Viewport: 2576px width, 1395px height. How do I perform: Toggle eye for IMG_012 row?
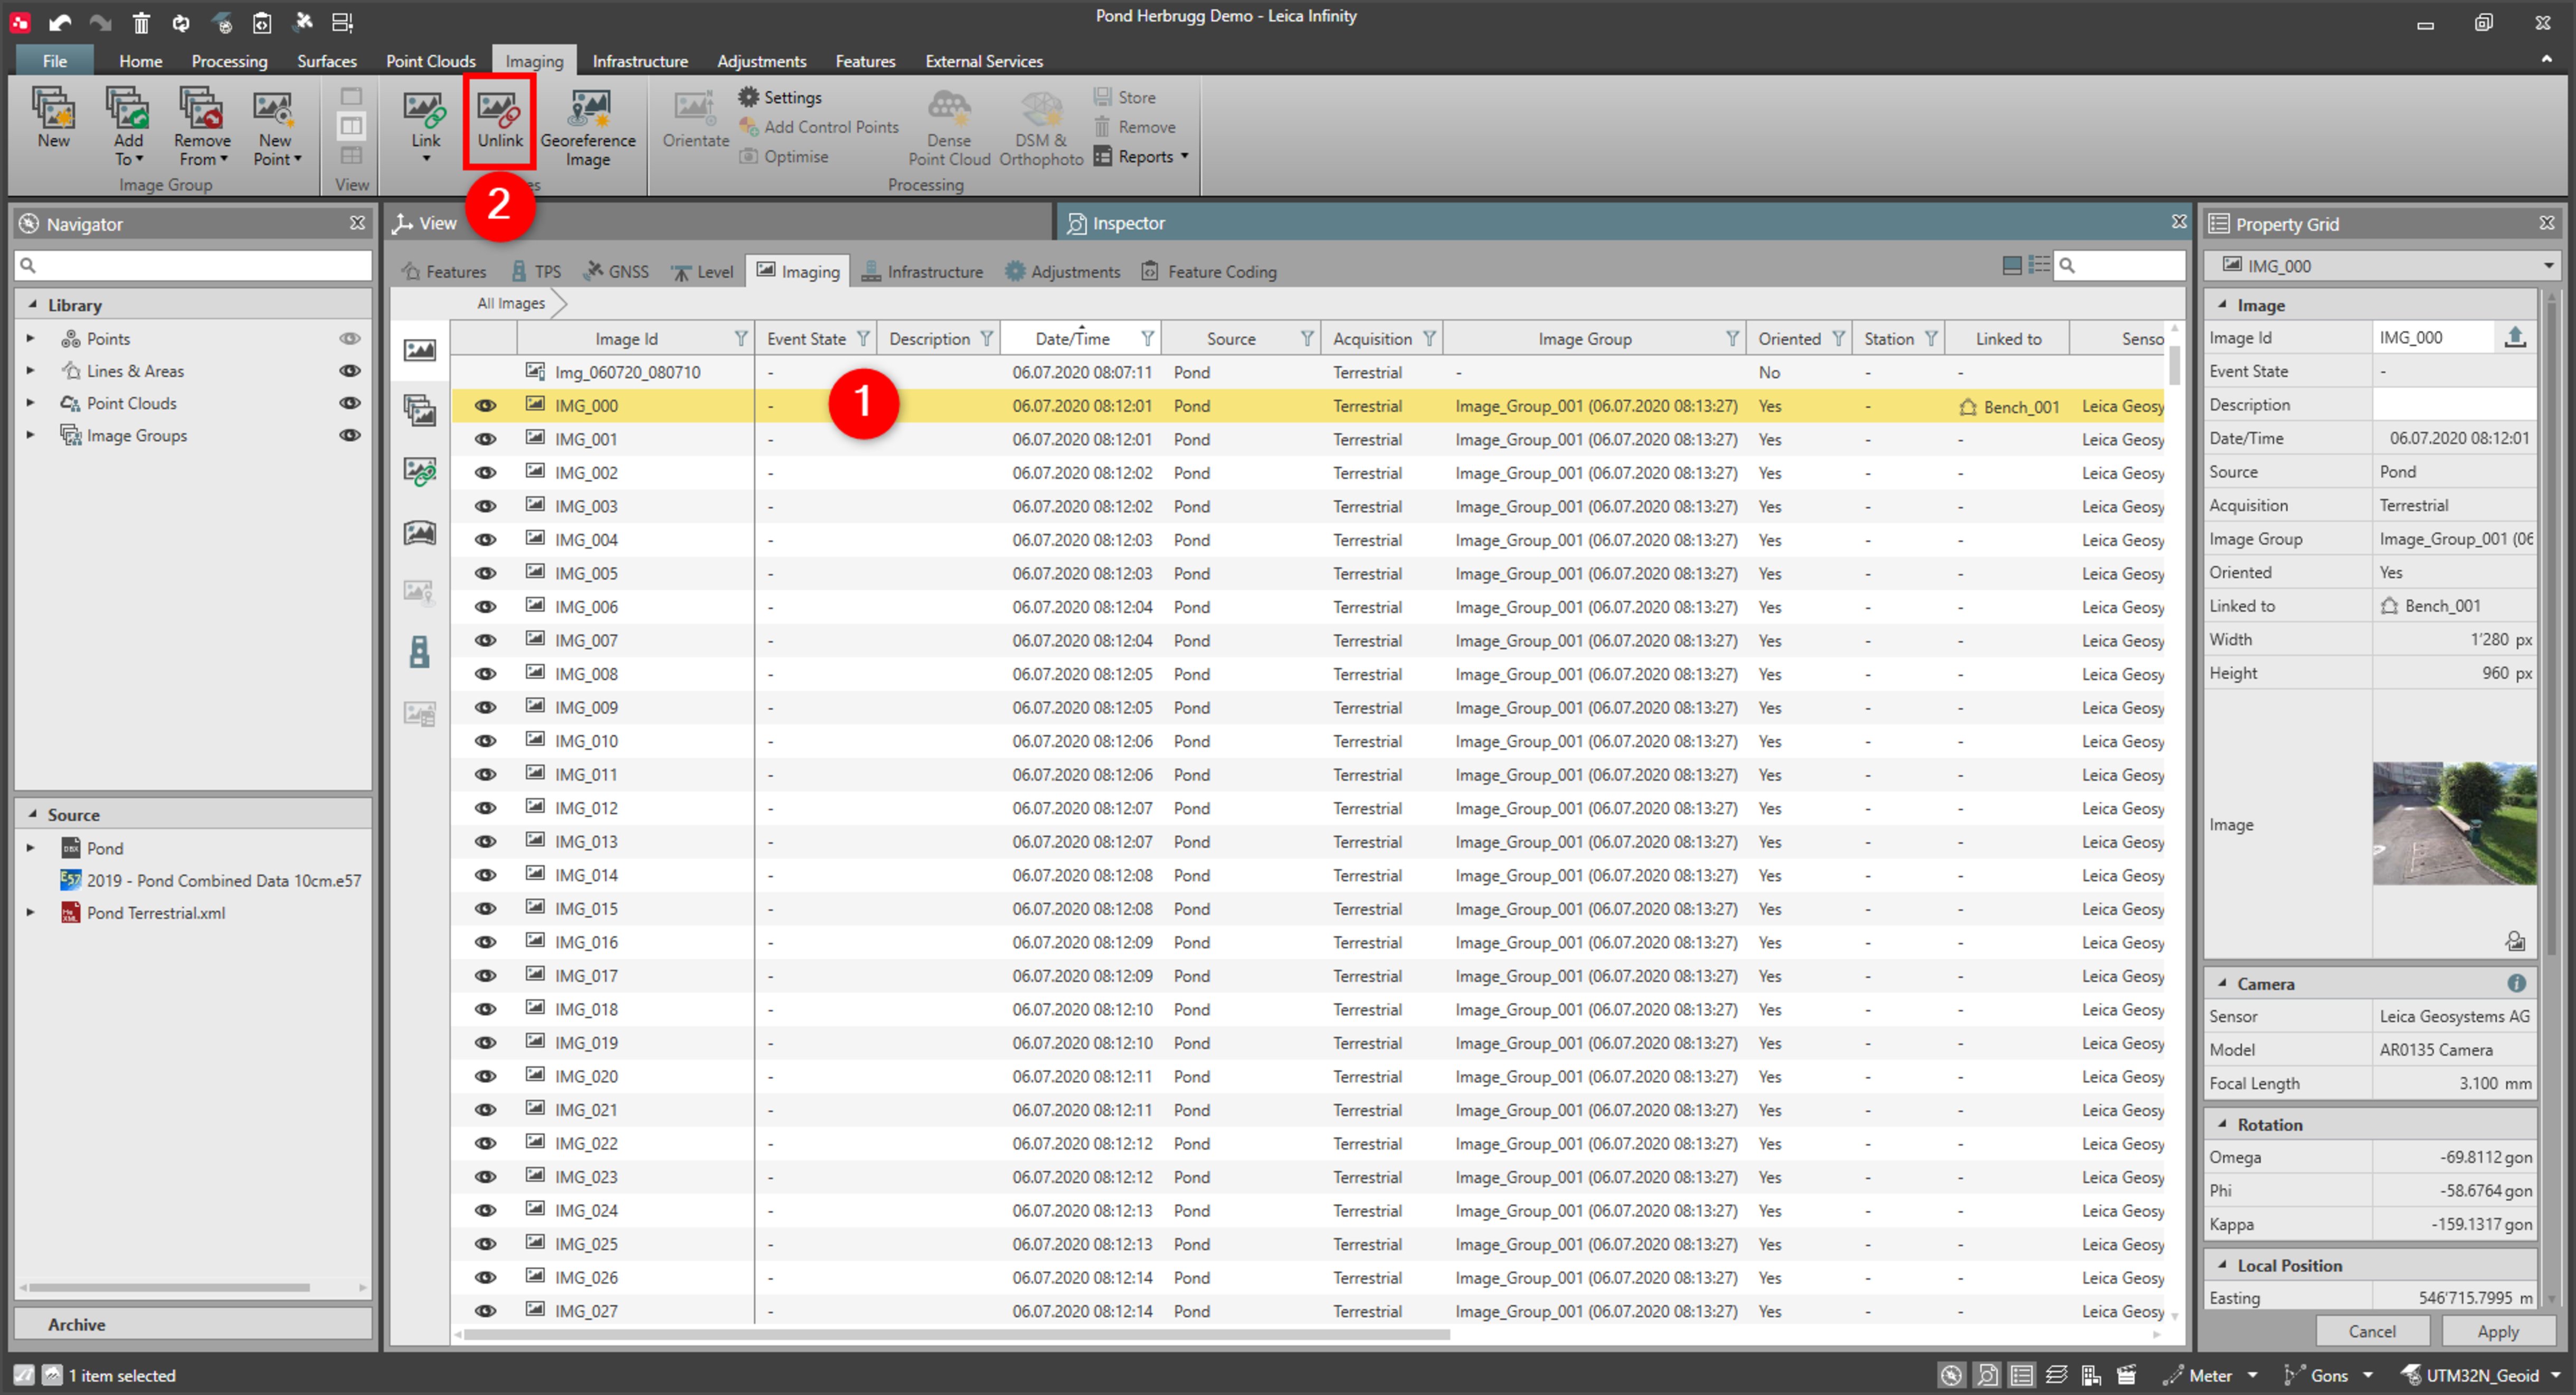(485, 808)
